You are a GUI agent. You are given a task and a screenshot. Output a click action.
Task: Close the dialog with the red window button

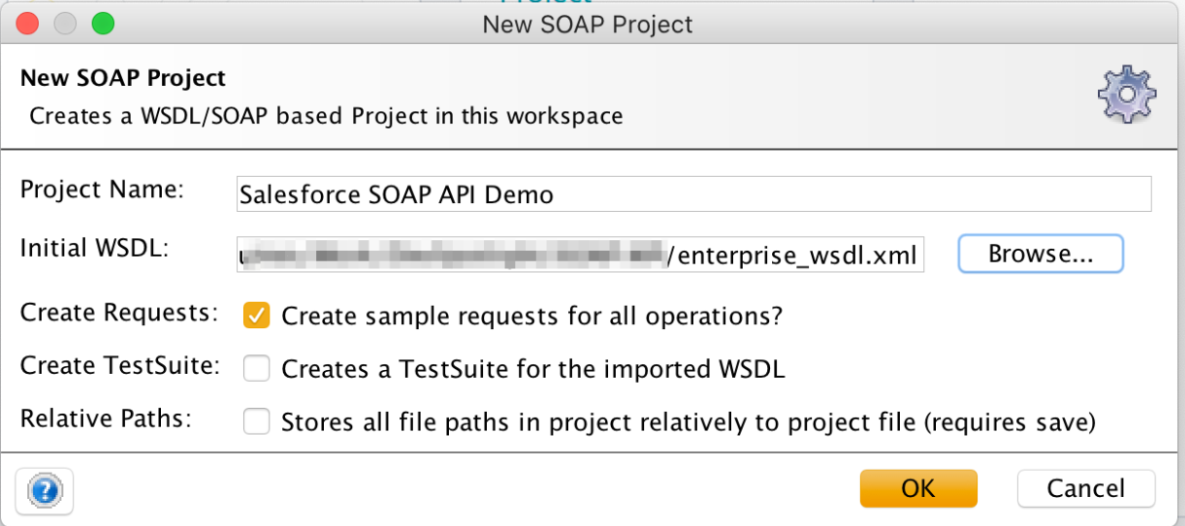point(27,22)
